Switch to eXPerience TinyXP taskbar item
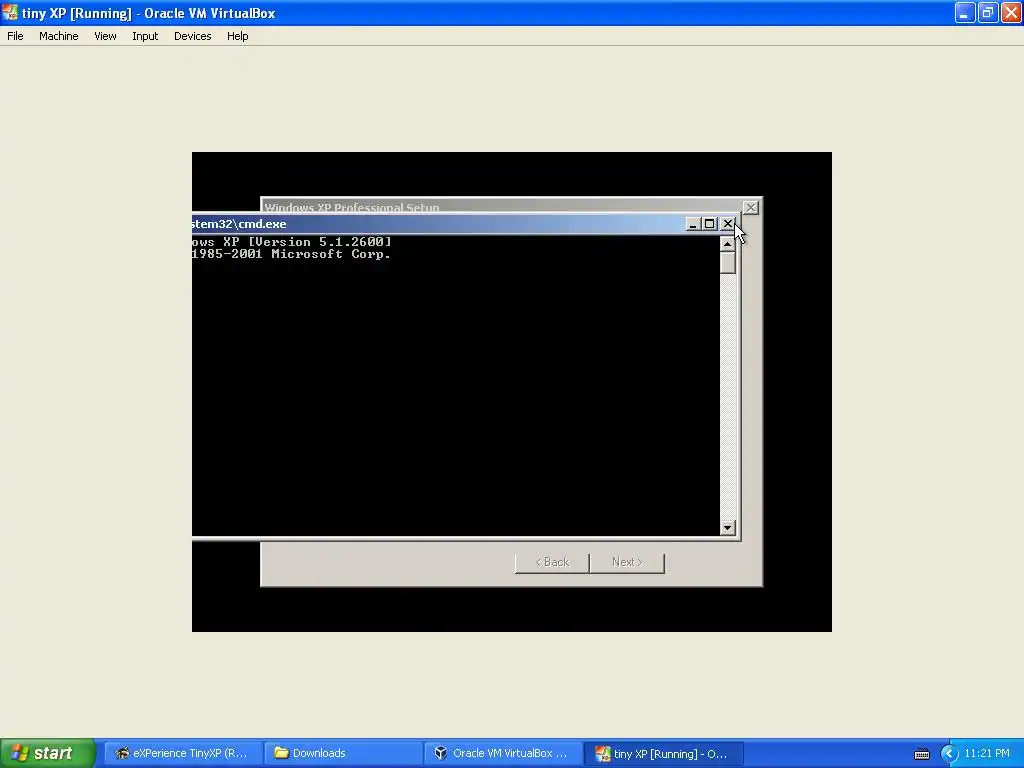The height and width of the screenshot is (768, 1024). coord(182,753)
